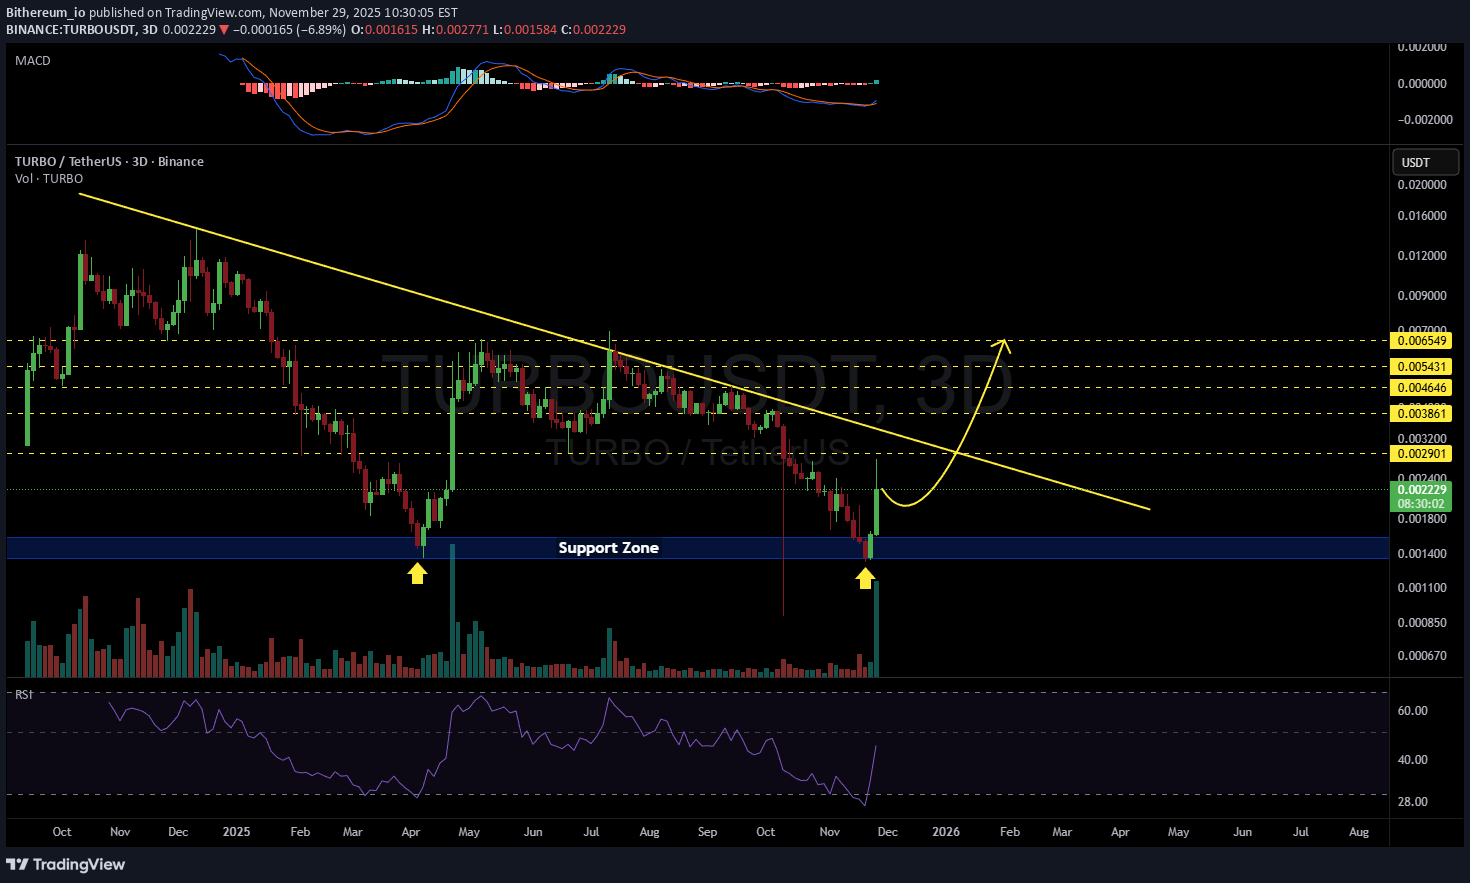
Task: Click the 2026 label on the time axis
Action: click(x=945, y=832)
